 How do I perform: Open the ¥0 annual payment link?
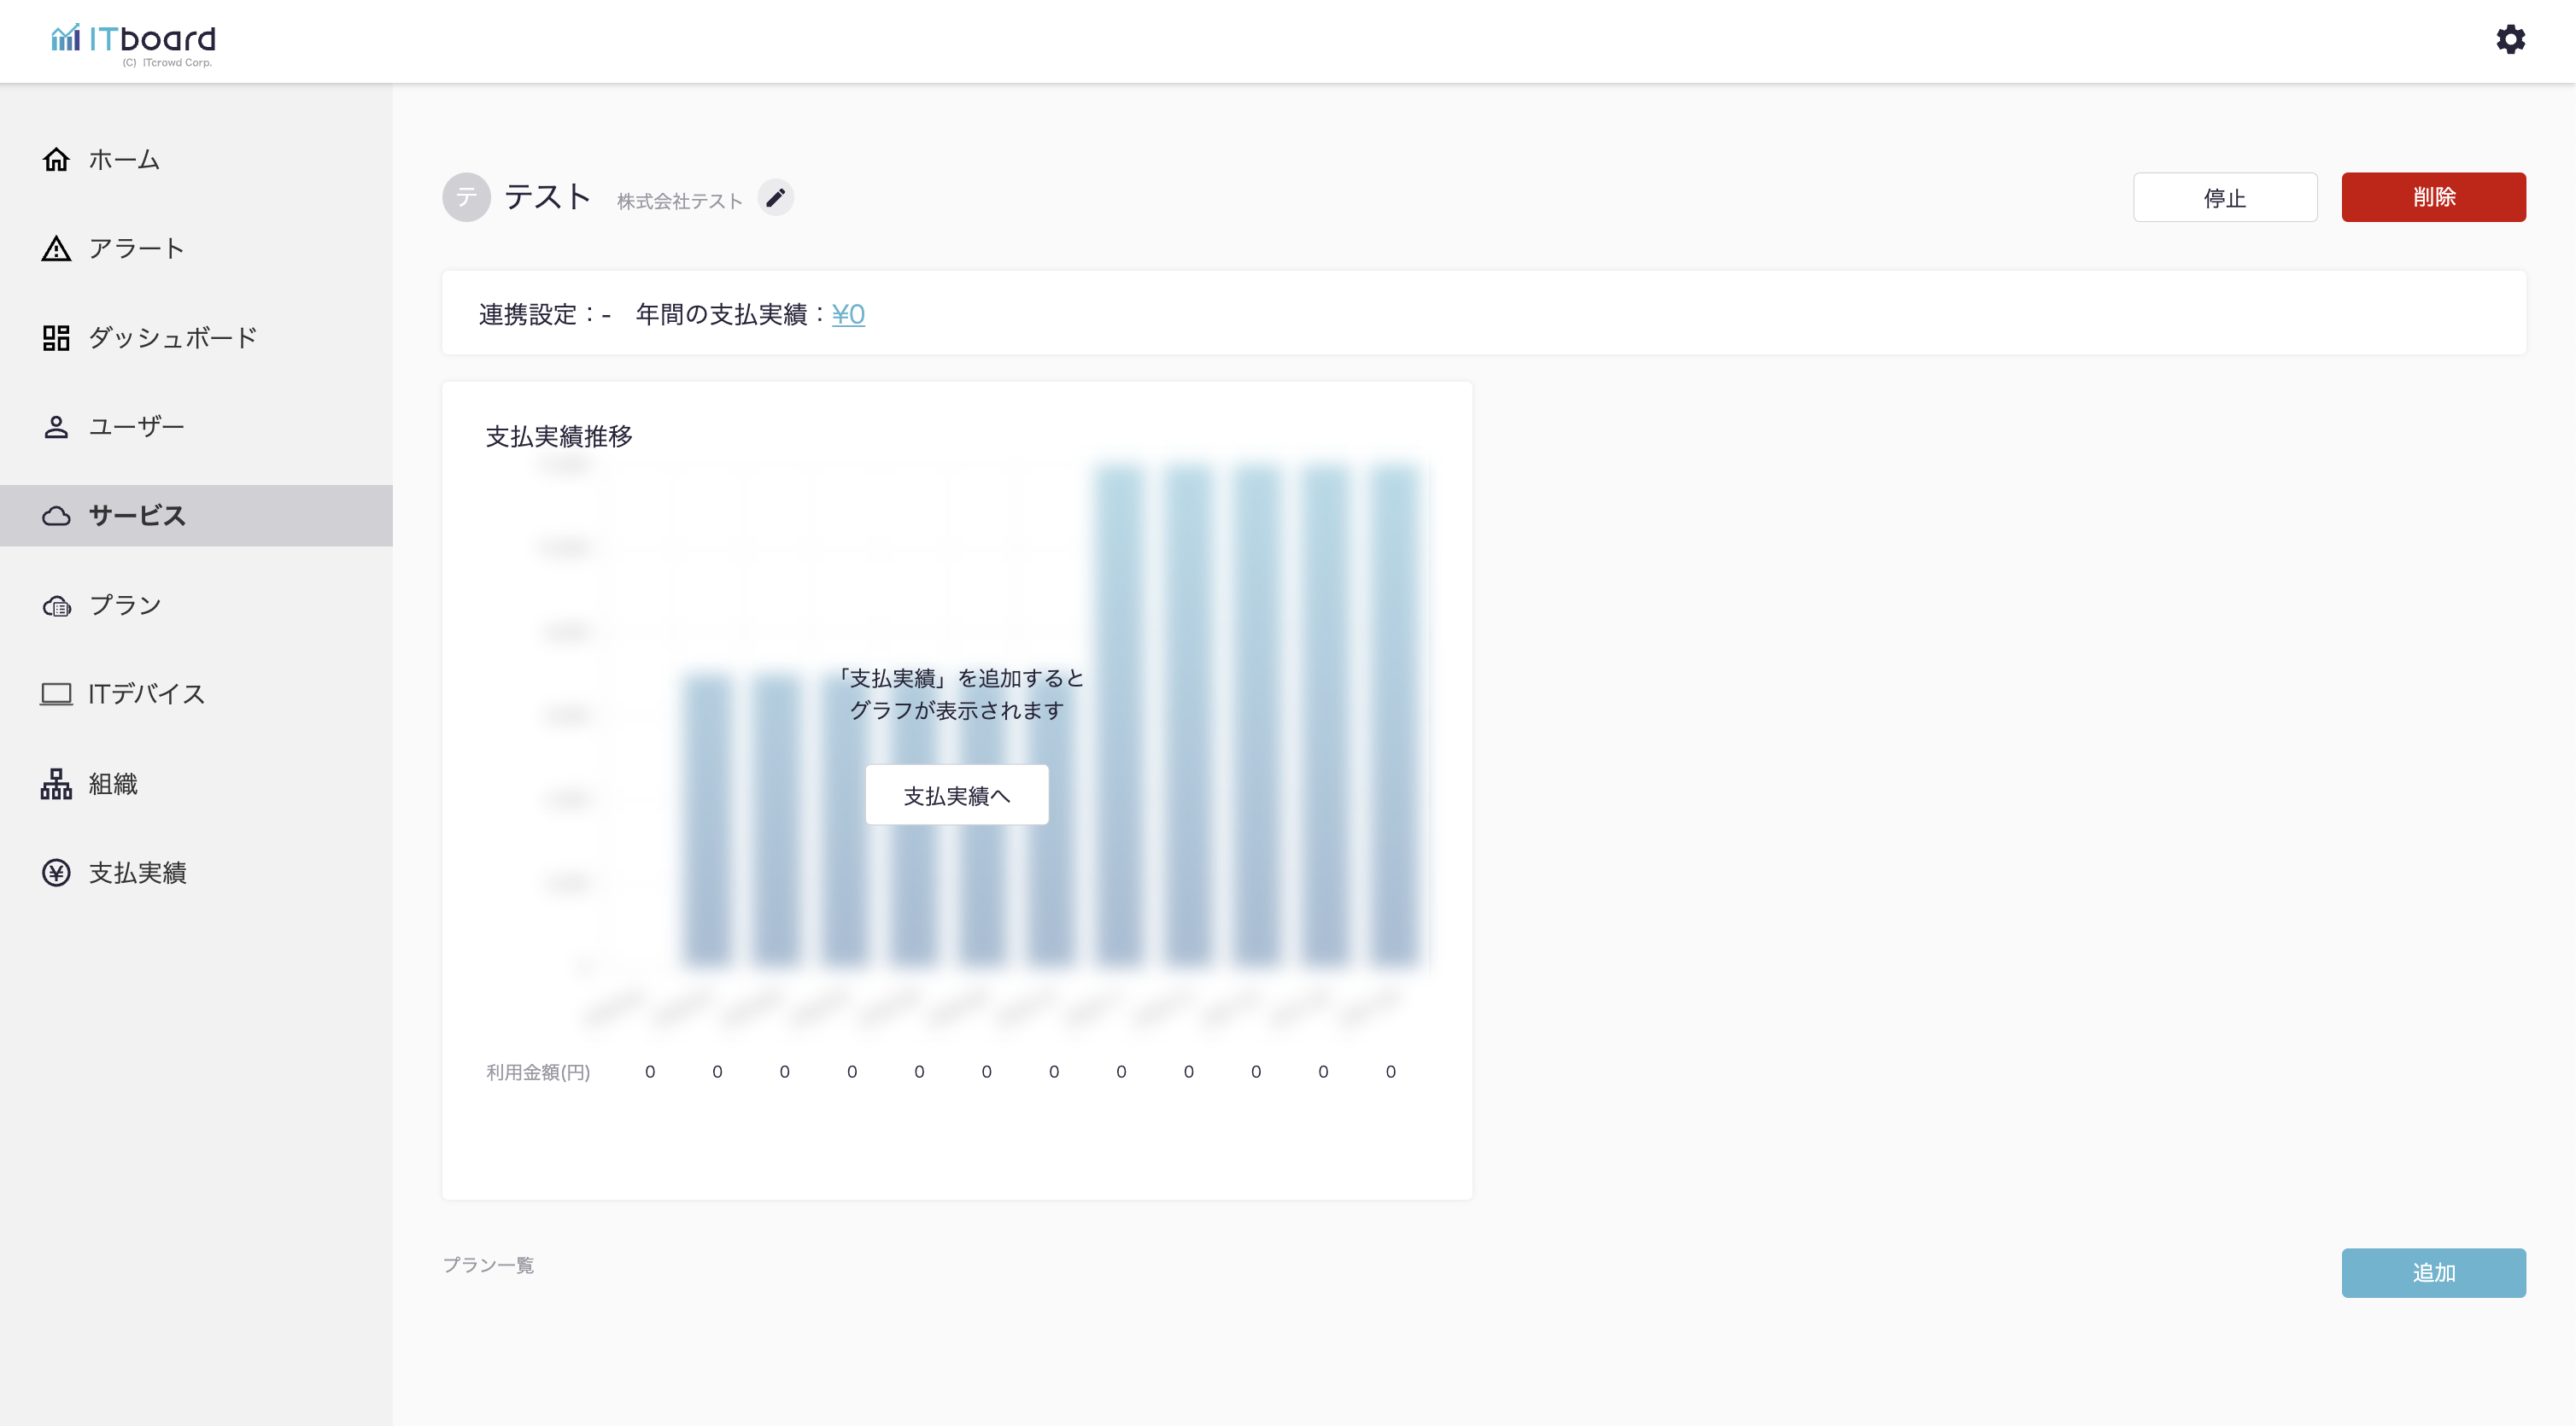[848, 315]
